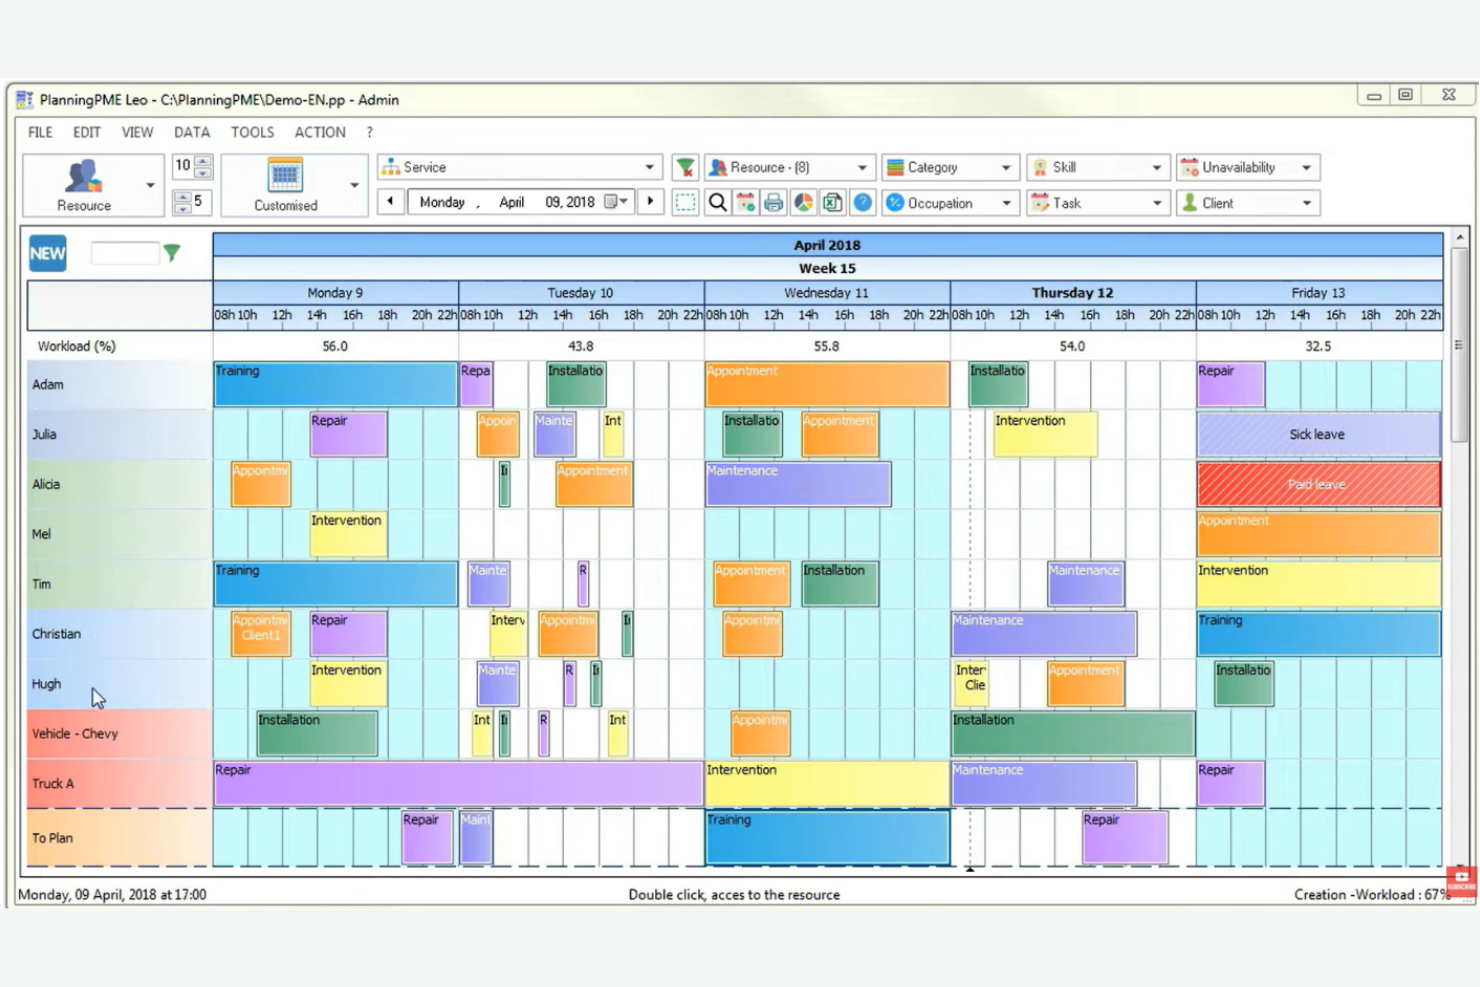Click the NEW button to create a task
Viewport: 1480px width, 987px height.
click(46, 253)
